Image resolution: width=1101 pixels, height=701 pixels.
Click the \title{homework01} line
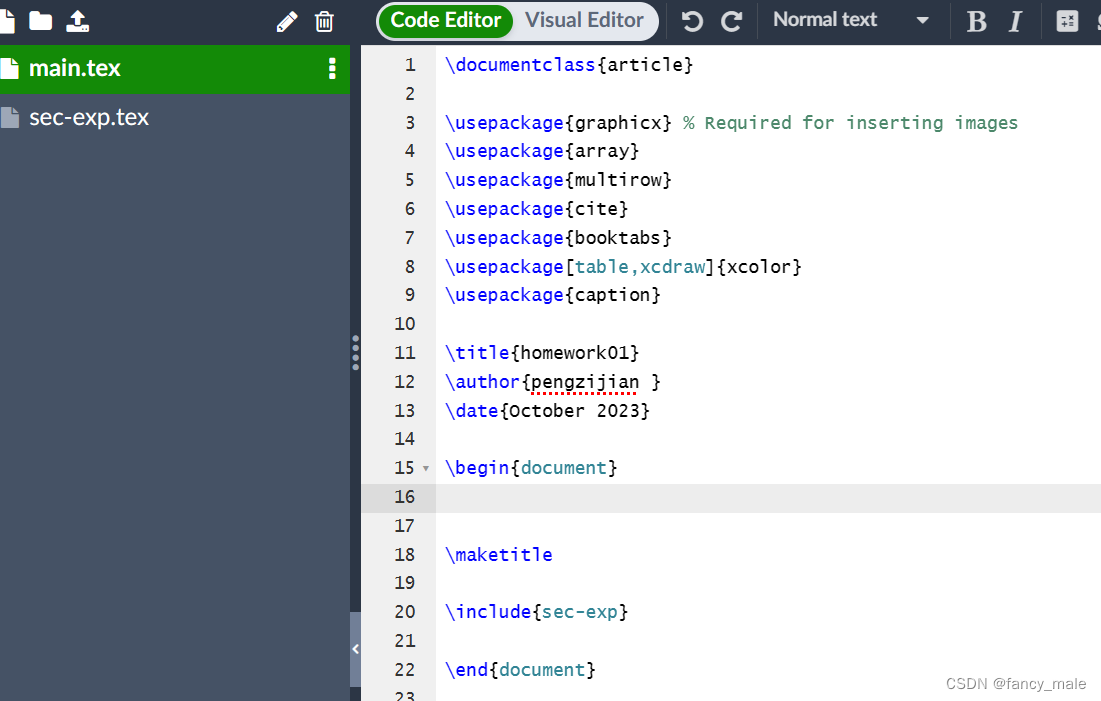(x=542, y=353)
